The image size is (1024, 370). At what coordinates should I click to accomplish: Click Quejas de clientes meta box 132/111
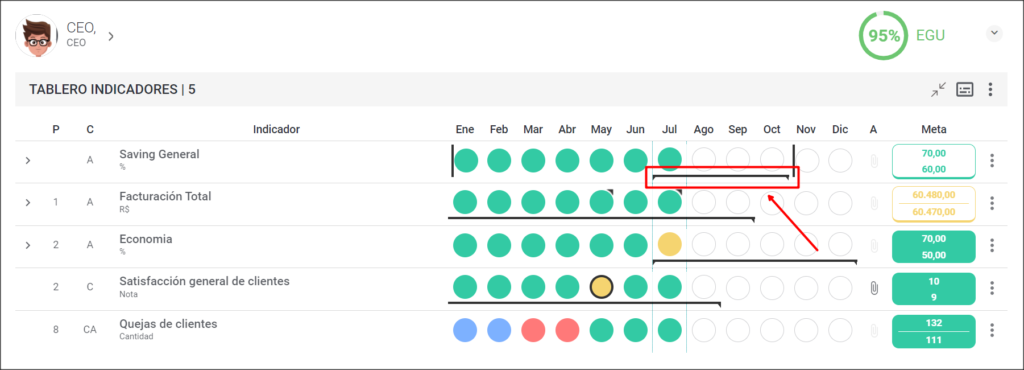point(933,331)
